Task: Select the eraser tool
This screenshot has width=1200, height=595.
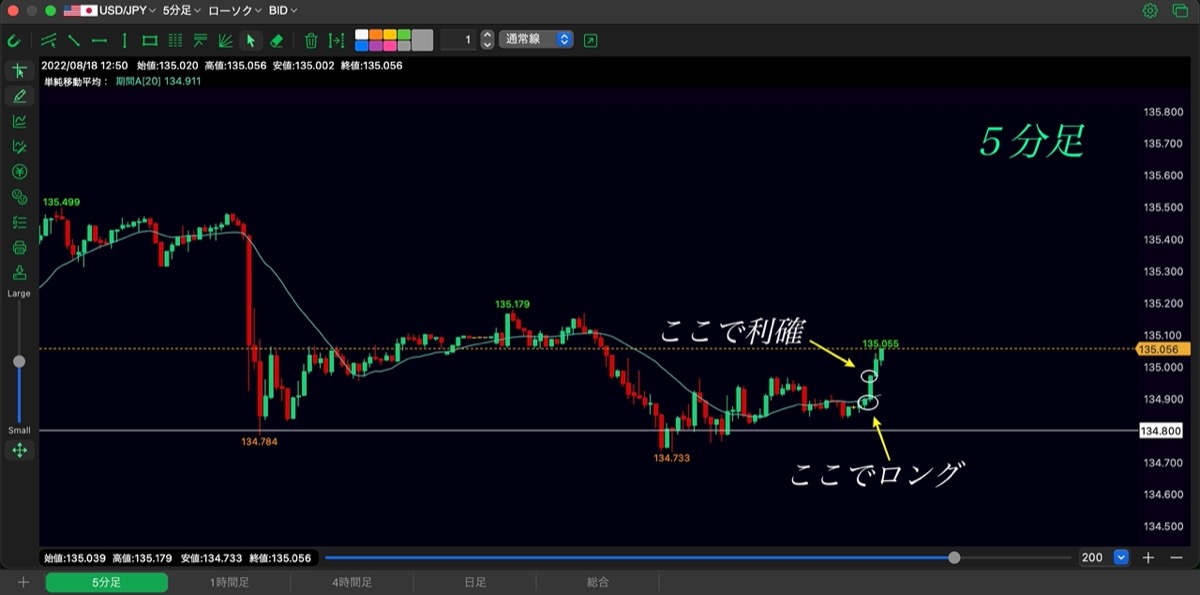Action: click(277, 40)
